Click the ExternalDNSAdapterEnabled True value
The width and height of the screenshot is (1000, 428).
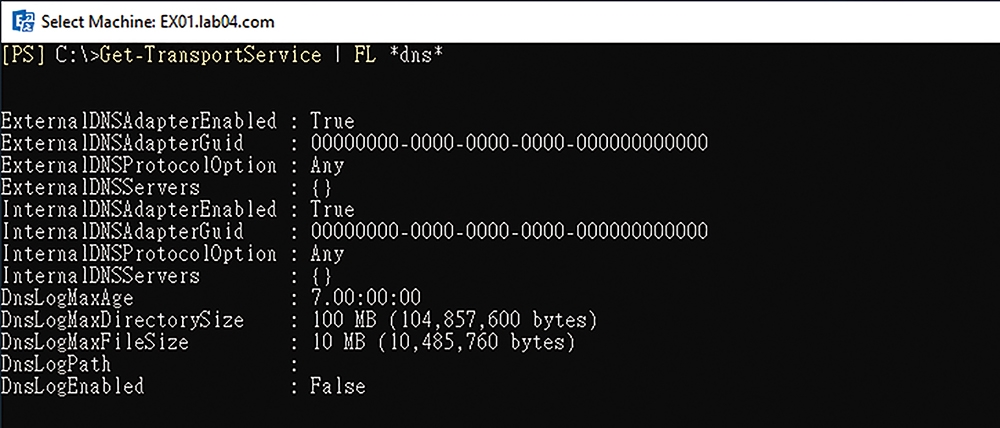(x=332, y=121)
